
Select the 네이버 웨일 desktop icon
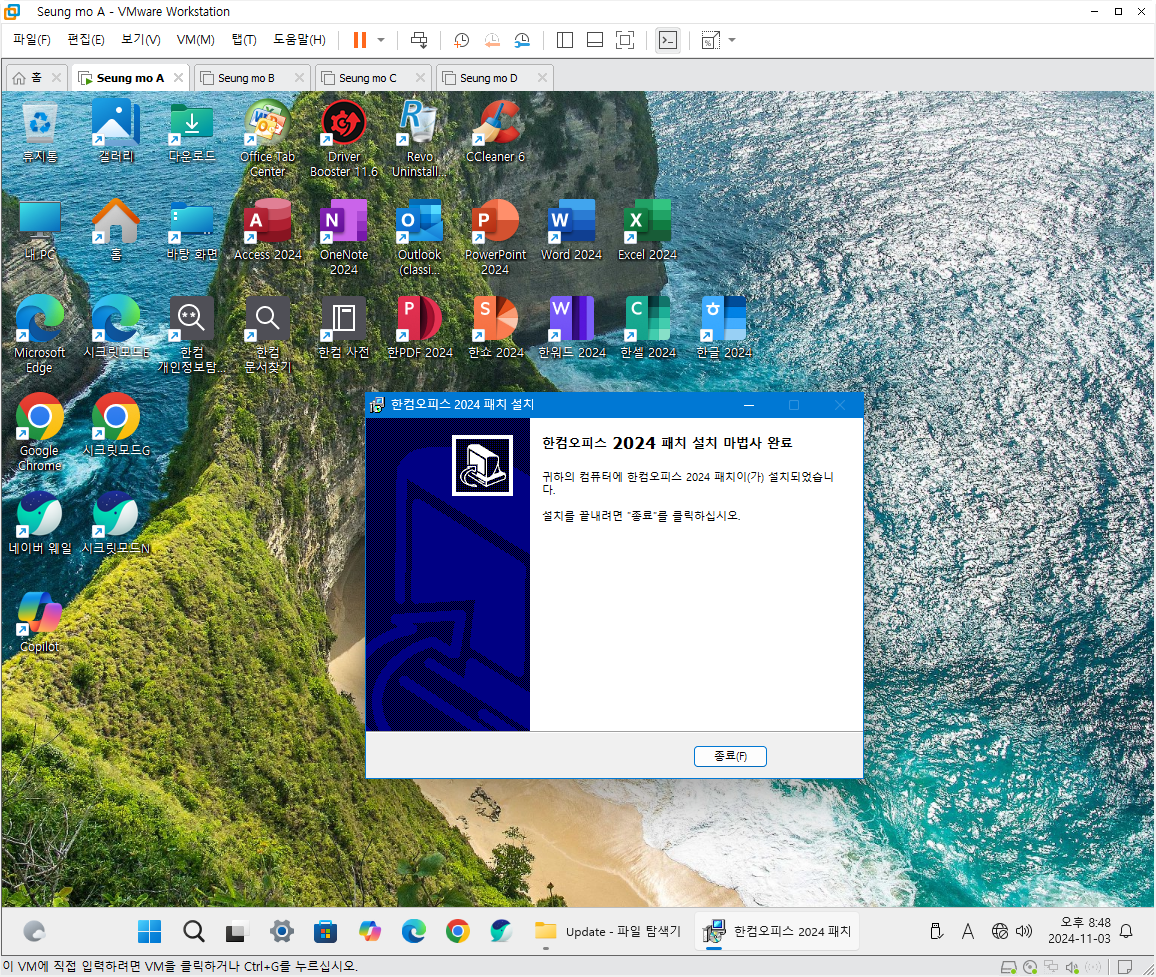[40, 524]
